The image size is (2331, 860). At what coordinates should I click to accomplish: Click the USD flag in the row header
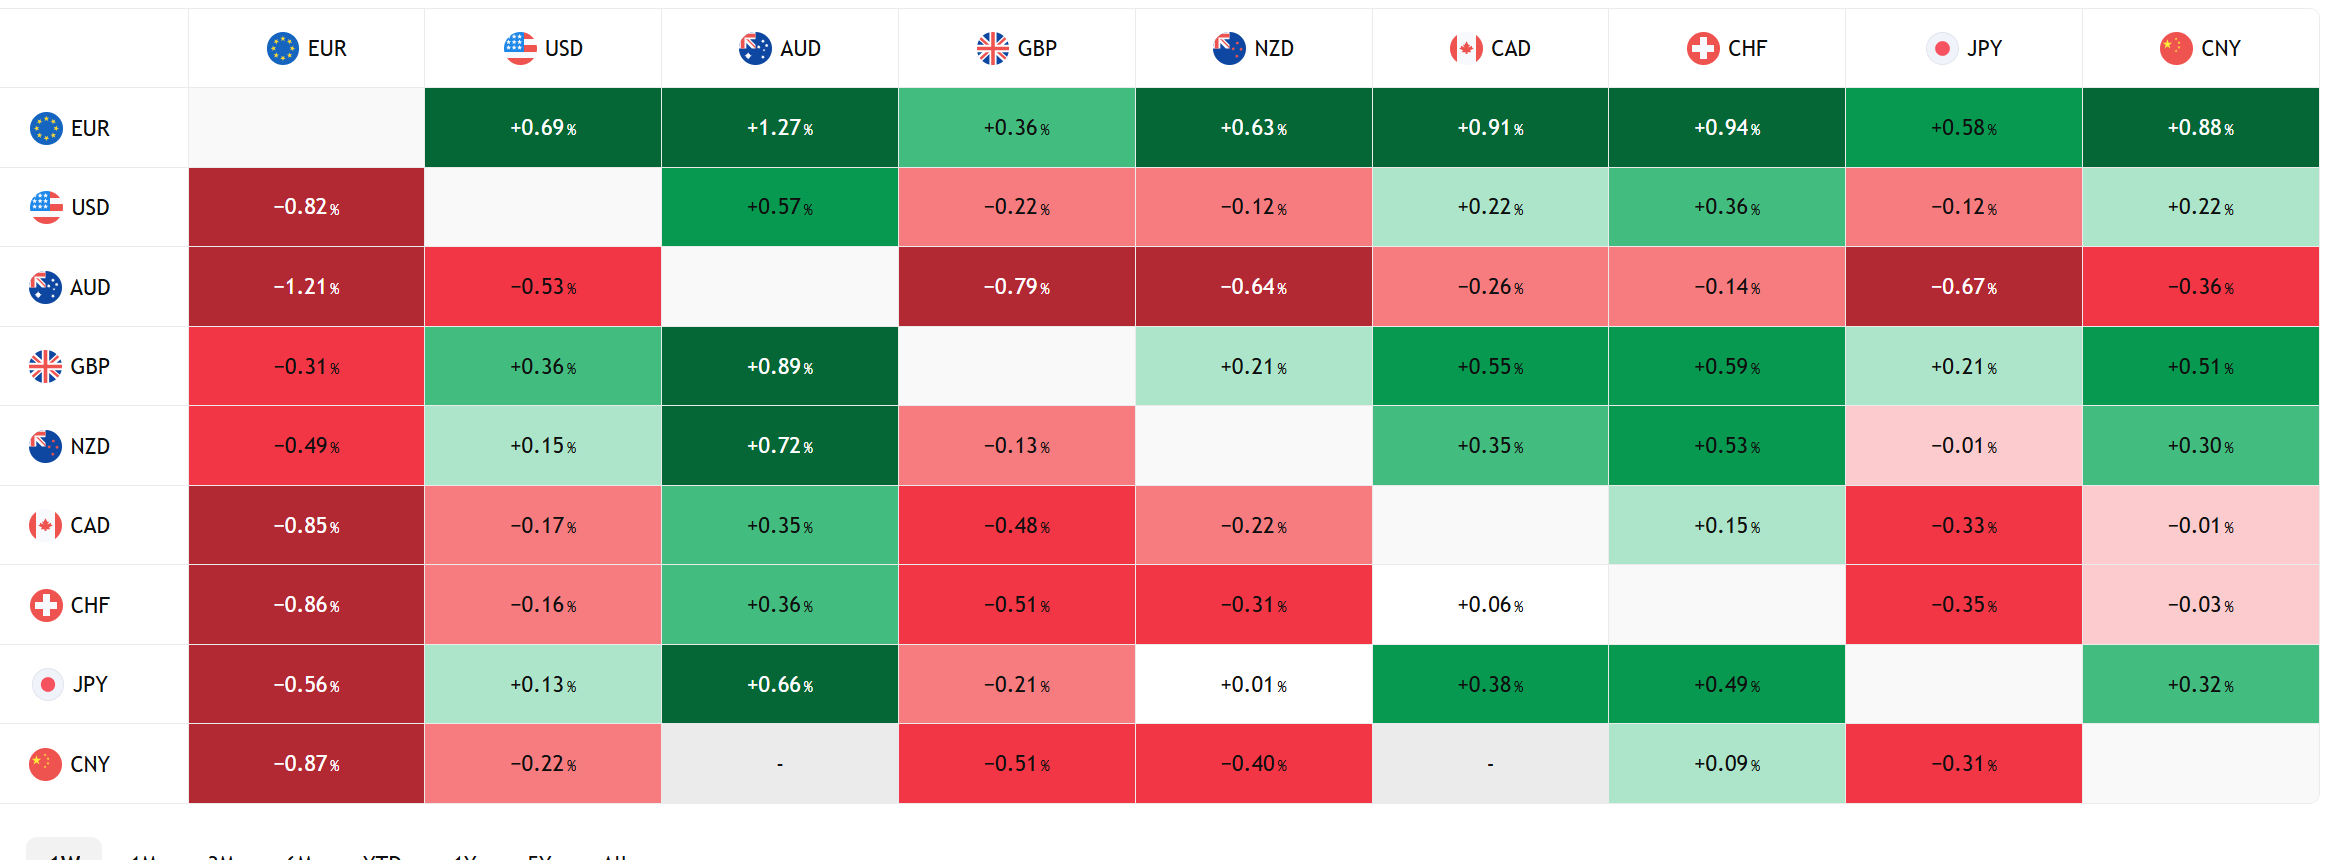(x=46, y=207)
